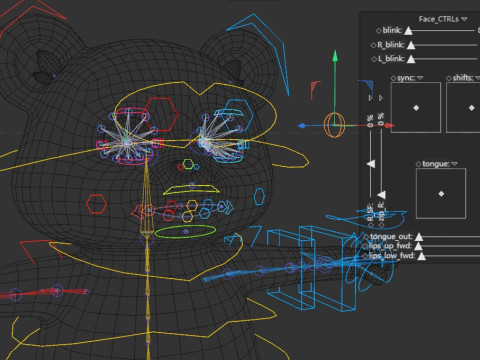This screenshot has width=480, height=360.
Task: Select the red X-axis arrow of the gizmo
Action: [x=389, y=126]
